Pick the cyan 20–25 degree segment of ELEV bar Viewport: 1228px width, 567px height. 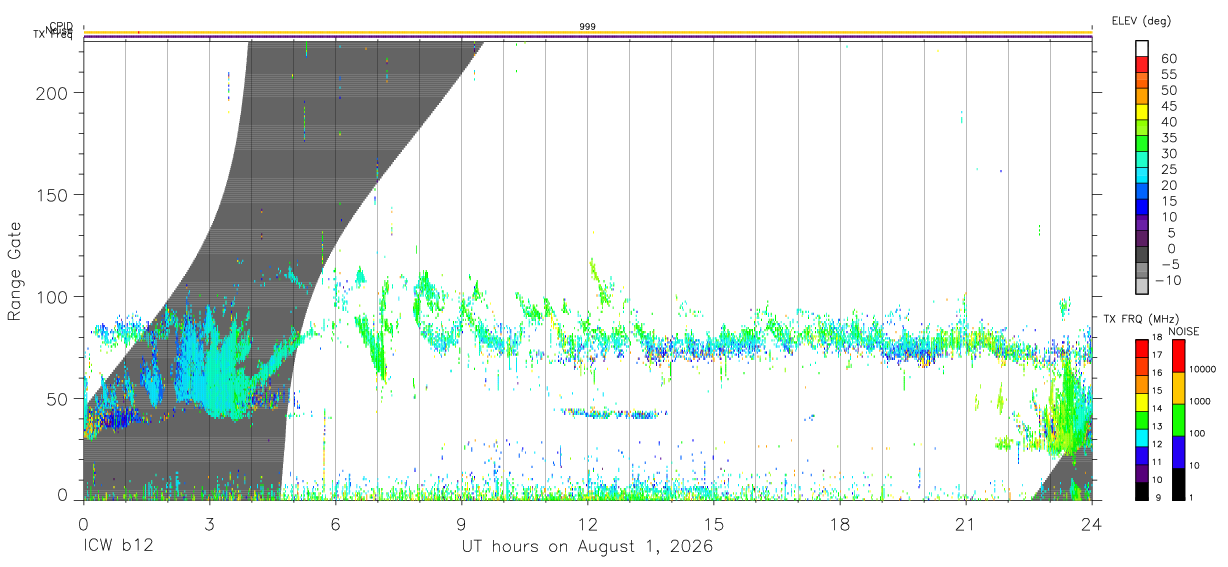[x=1144, y=176]
